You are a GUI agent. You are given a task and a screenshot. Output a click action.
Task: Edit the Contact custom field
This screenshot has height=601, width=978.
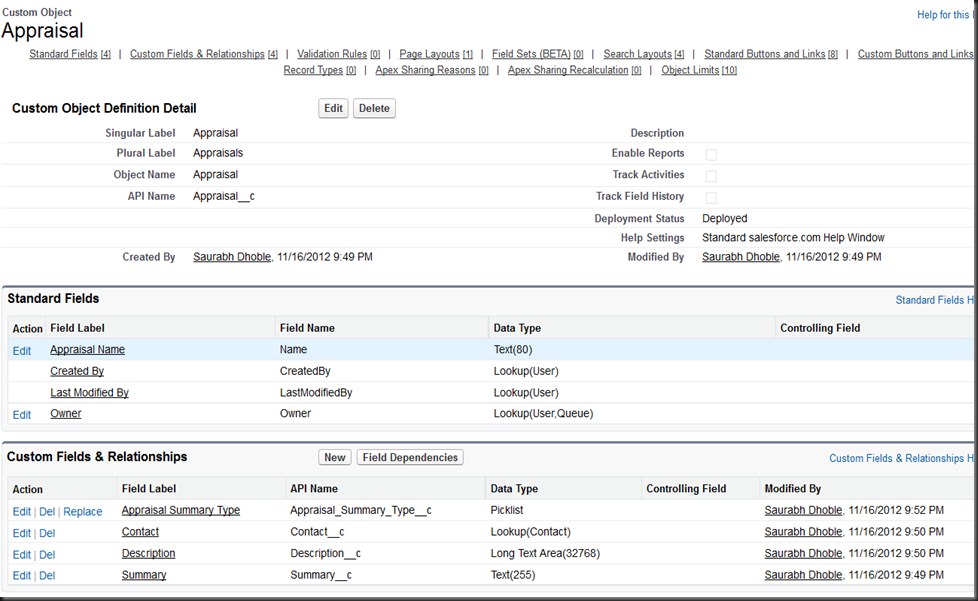[x=22, y=534]
